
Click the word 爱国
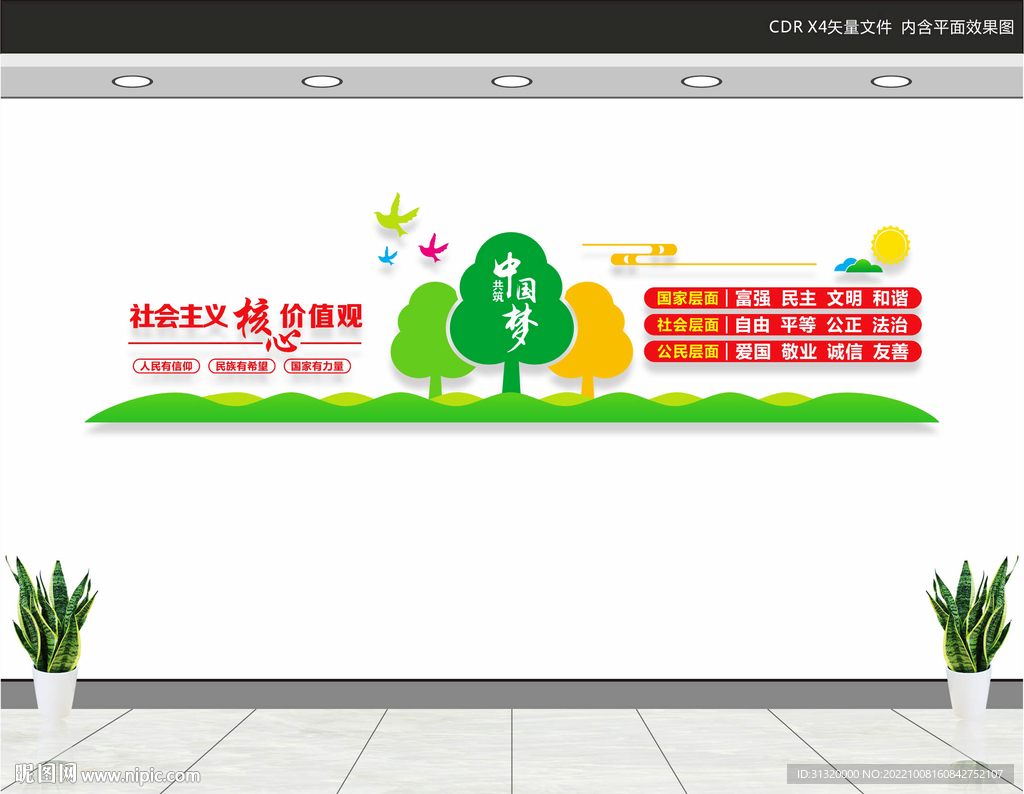pyautogui.click(x=753, y=352)
